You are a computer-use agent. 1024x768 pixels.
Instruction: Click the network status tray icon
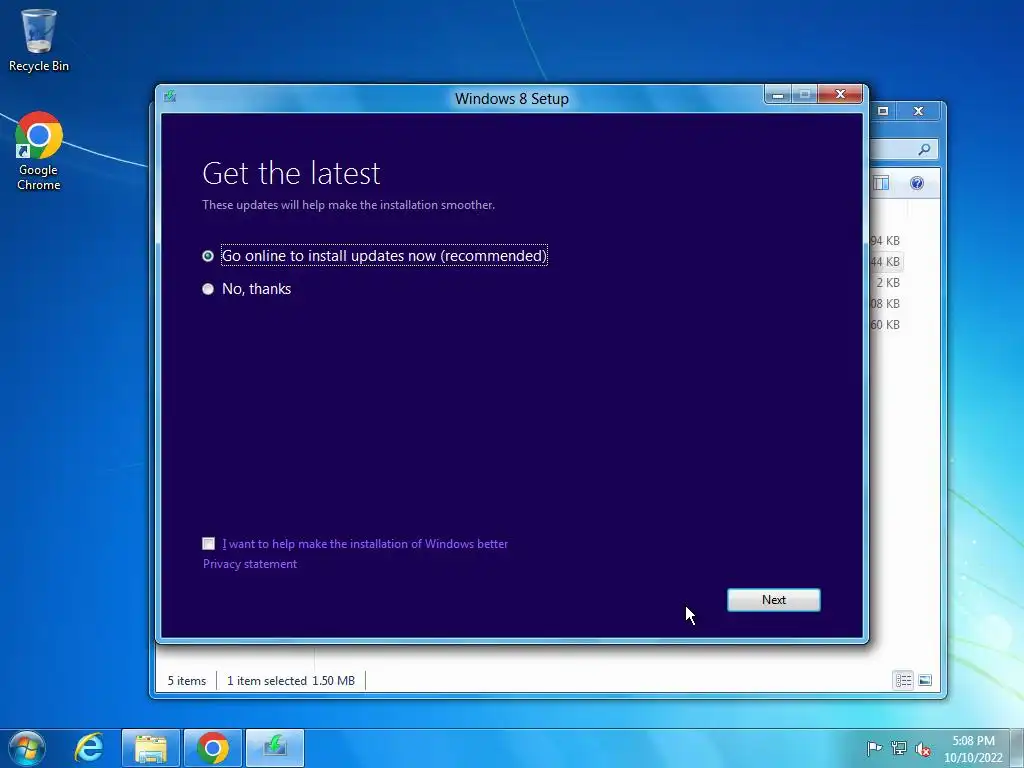[x=899, y=748]
